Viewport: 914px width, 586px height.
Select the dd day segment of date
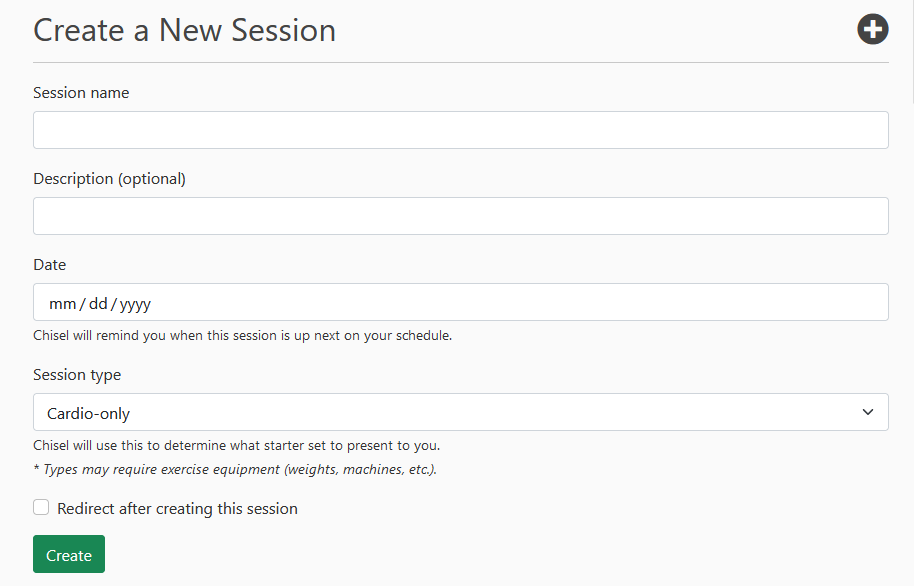click(98, 304)
